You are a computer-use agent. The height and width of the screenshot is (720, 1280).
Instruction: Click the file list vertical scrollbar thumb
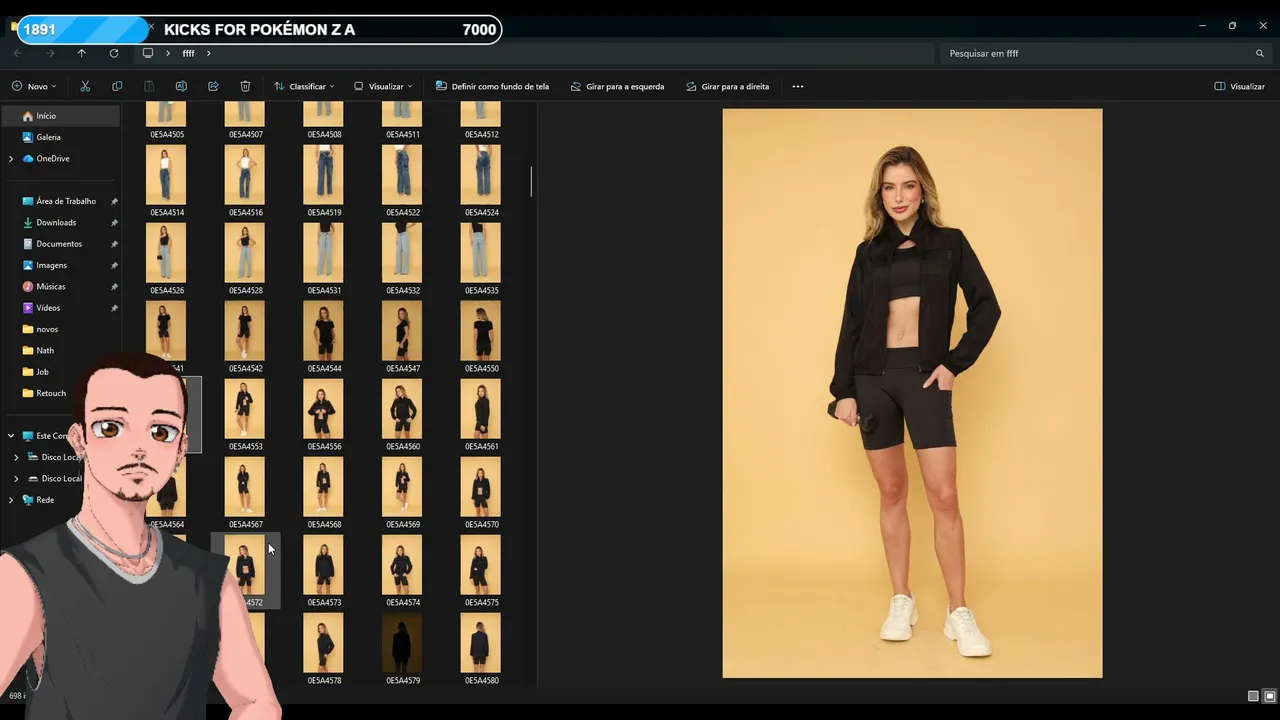[x=531, y=181]
